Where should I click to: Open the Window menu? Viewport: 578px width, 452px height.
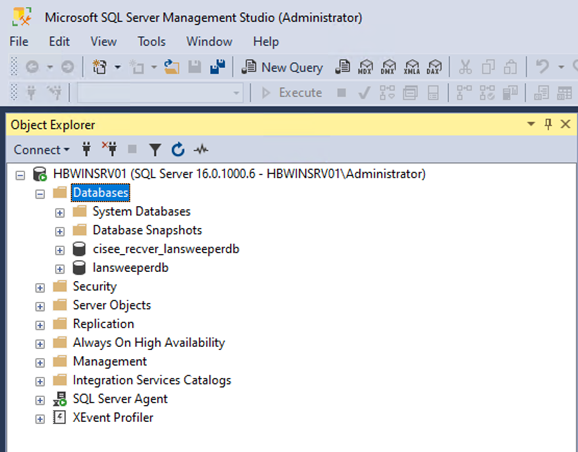click(209, 41)
